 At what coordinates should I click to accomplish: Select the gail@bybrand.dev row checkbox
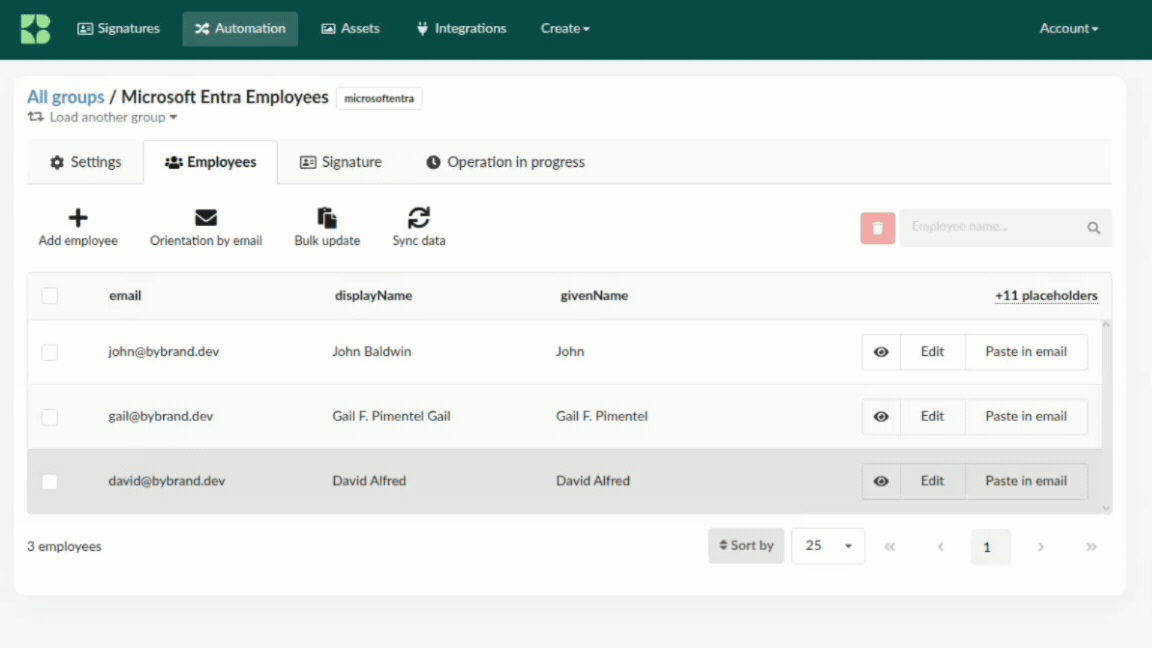pos(50,417)
